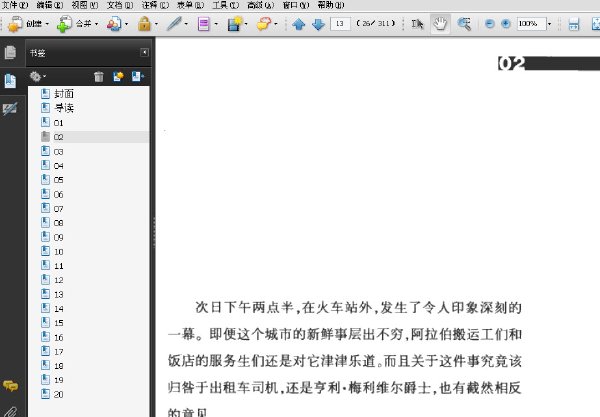Click the navigation pane splitter grip handle
600x417 pixels.
coord(154,233)
